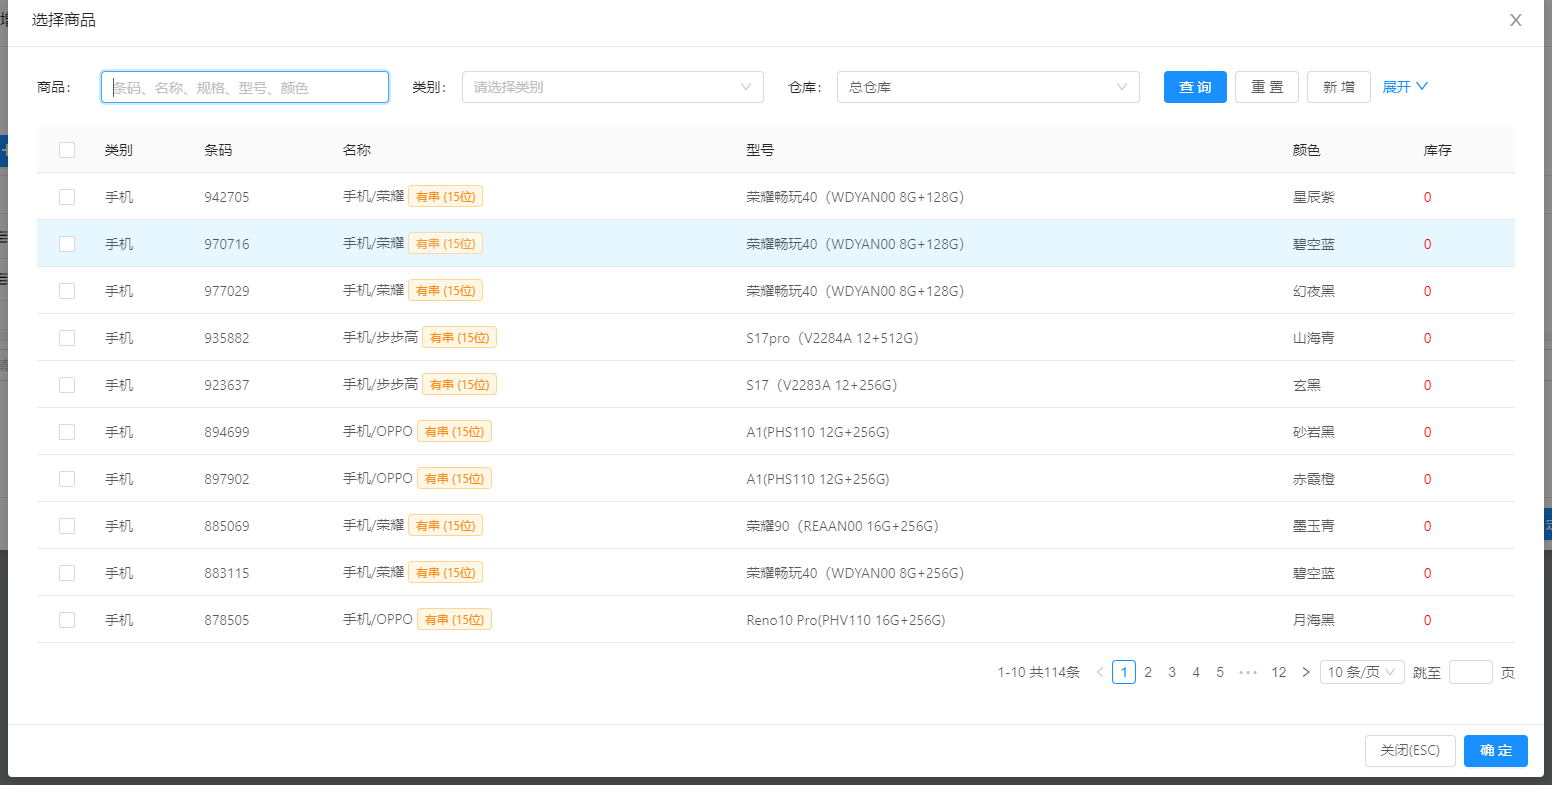1552x785 pixels.
Task: Click the 确定 confirm button
Action: click(x=1496, y=751)
